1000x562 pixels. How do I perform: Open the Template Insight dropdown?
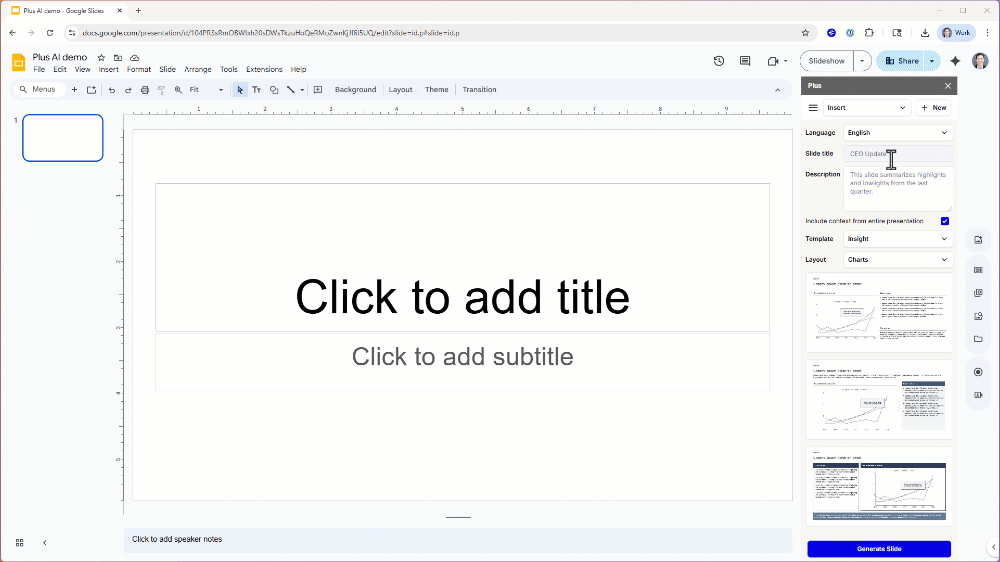tap(897, 239)
